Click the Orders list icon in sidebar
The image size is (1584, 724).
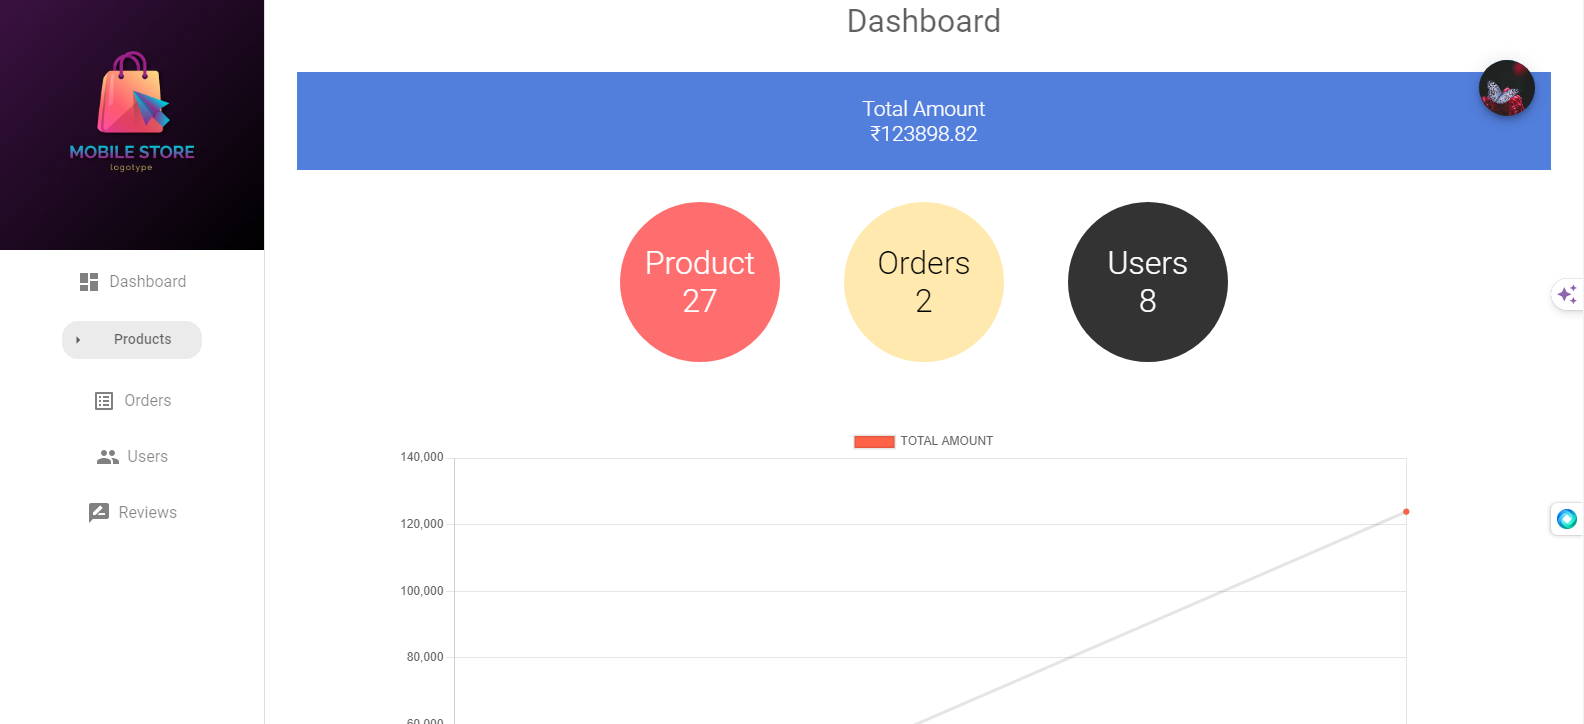(x=104, y=401)
